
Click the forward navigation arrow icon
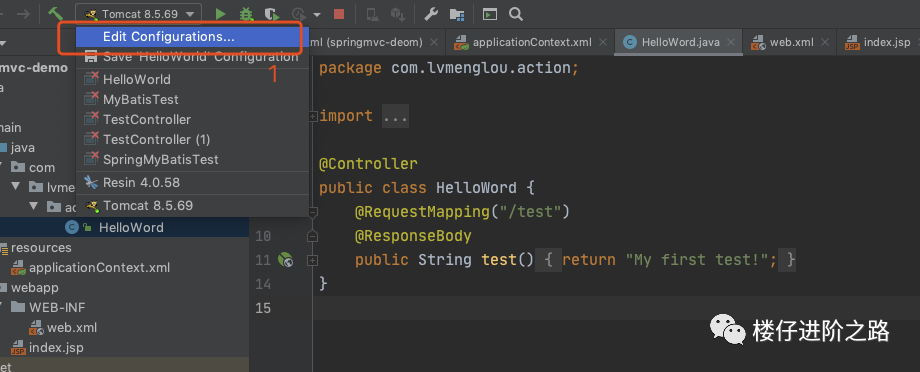click(x=24, y=13)
